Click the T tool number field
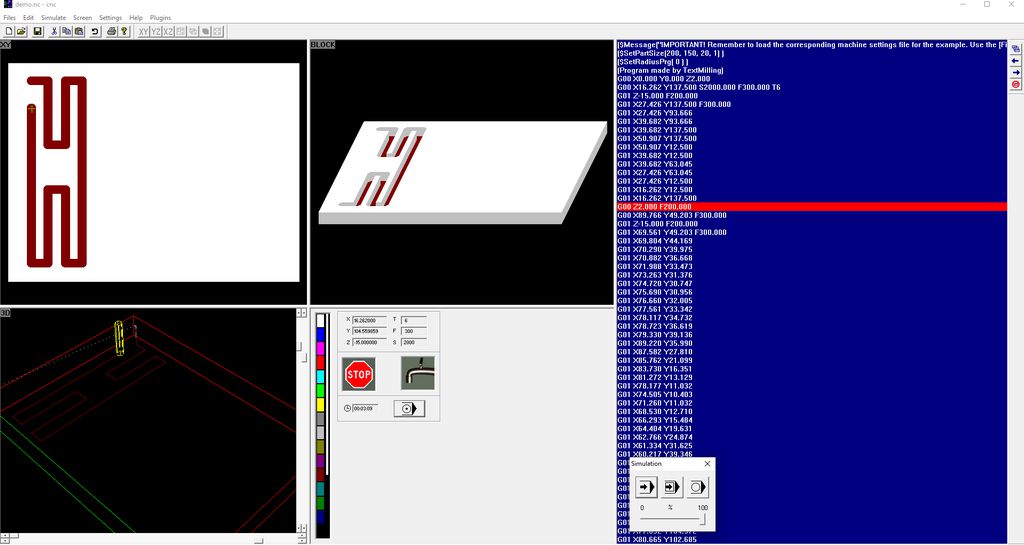 pyautogui.click(x=413, y=320)
